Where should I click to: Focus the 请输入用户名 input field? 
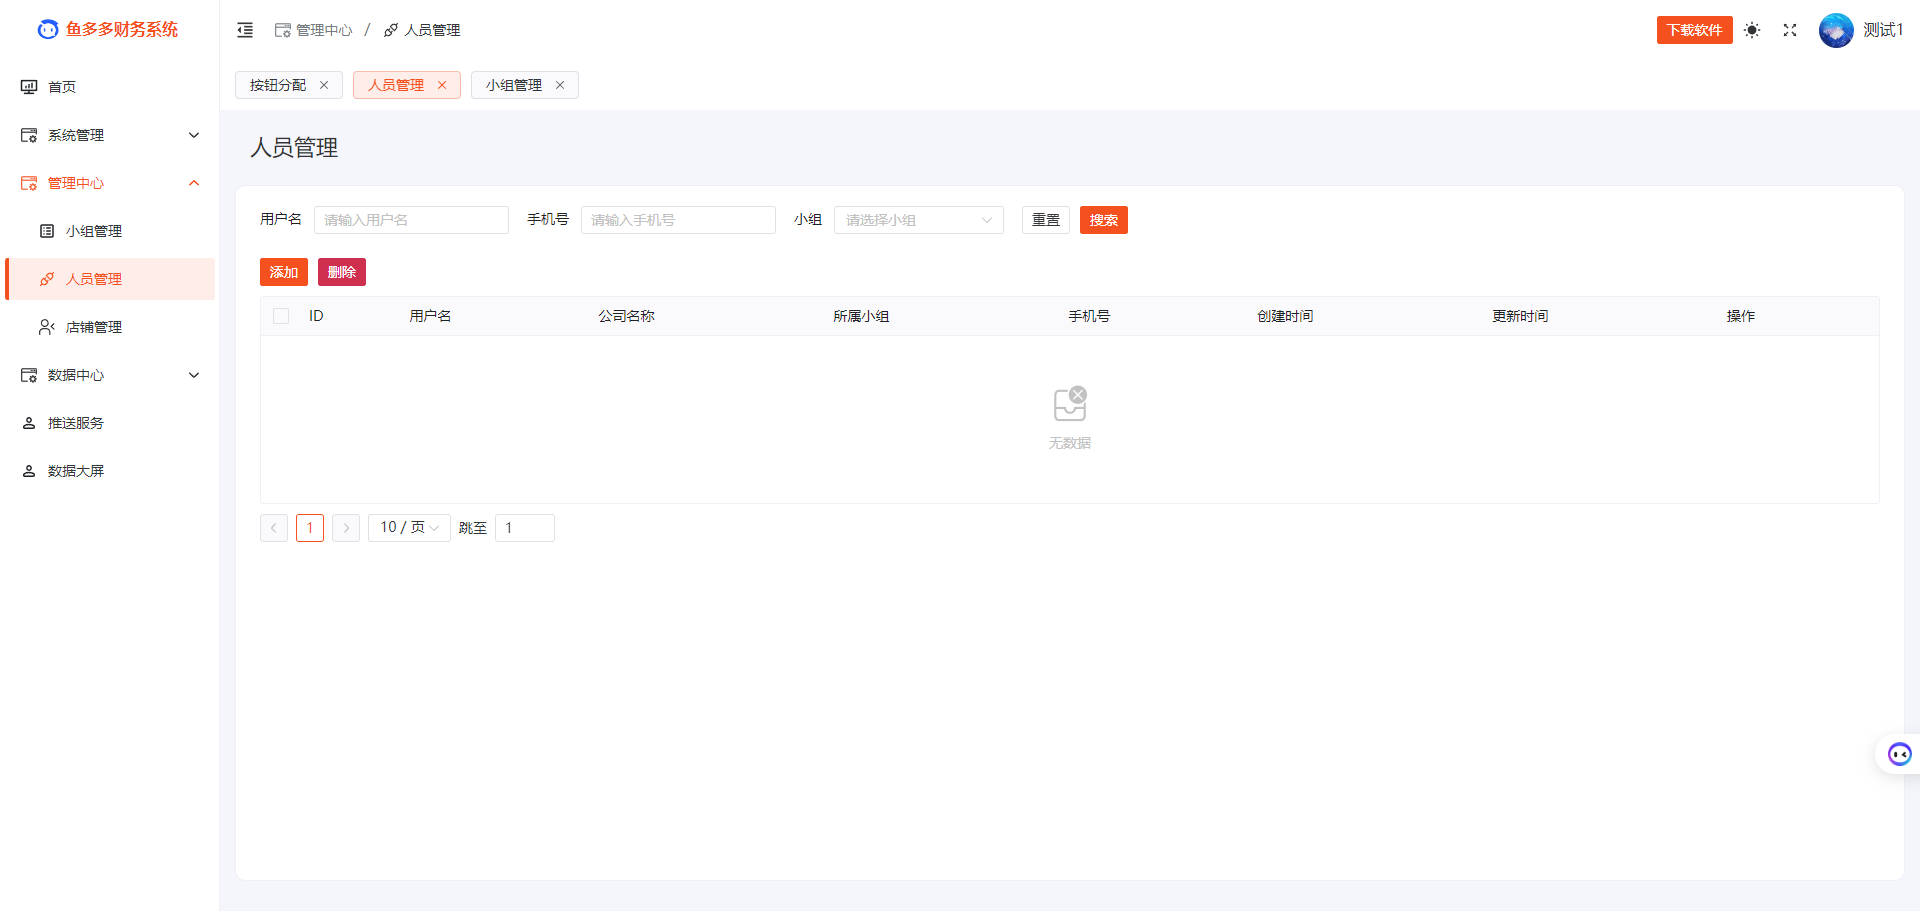[411, 220]
